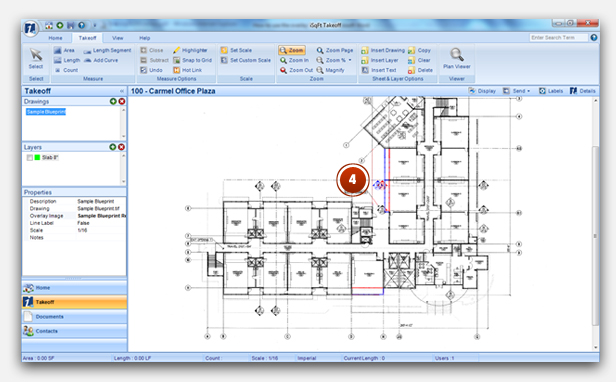Click Insert Drawing in ribbon
Image resolution: width=616 pixels, height=382 pixels.
(383, 50)
